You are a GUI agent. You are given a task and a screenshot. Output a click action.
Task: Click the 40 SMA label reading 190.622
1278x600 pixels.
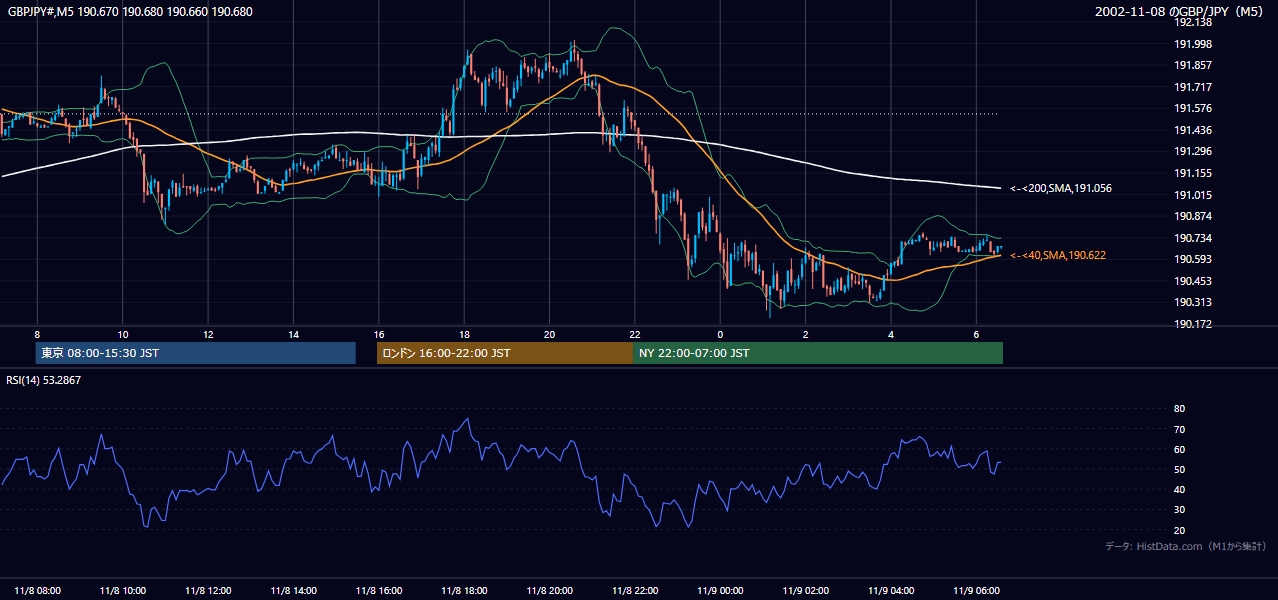point(1058,256)
